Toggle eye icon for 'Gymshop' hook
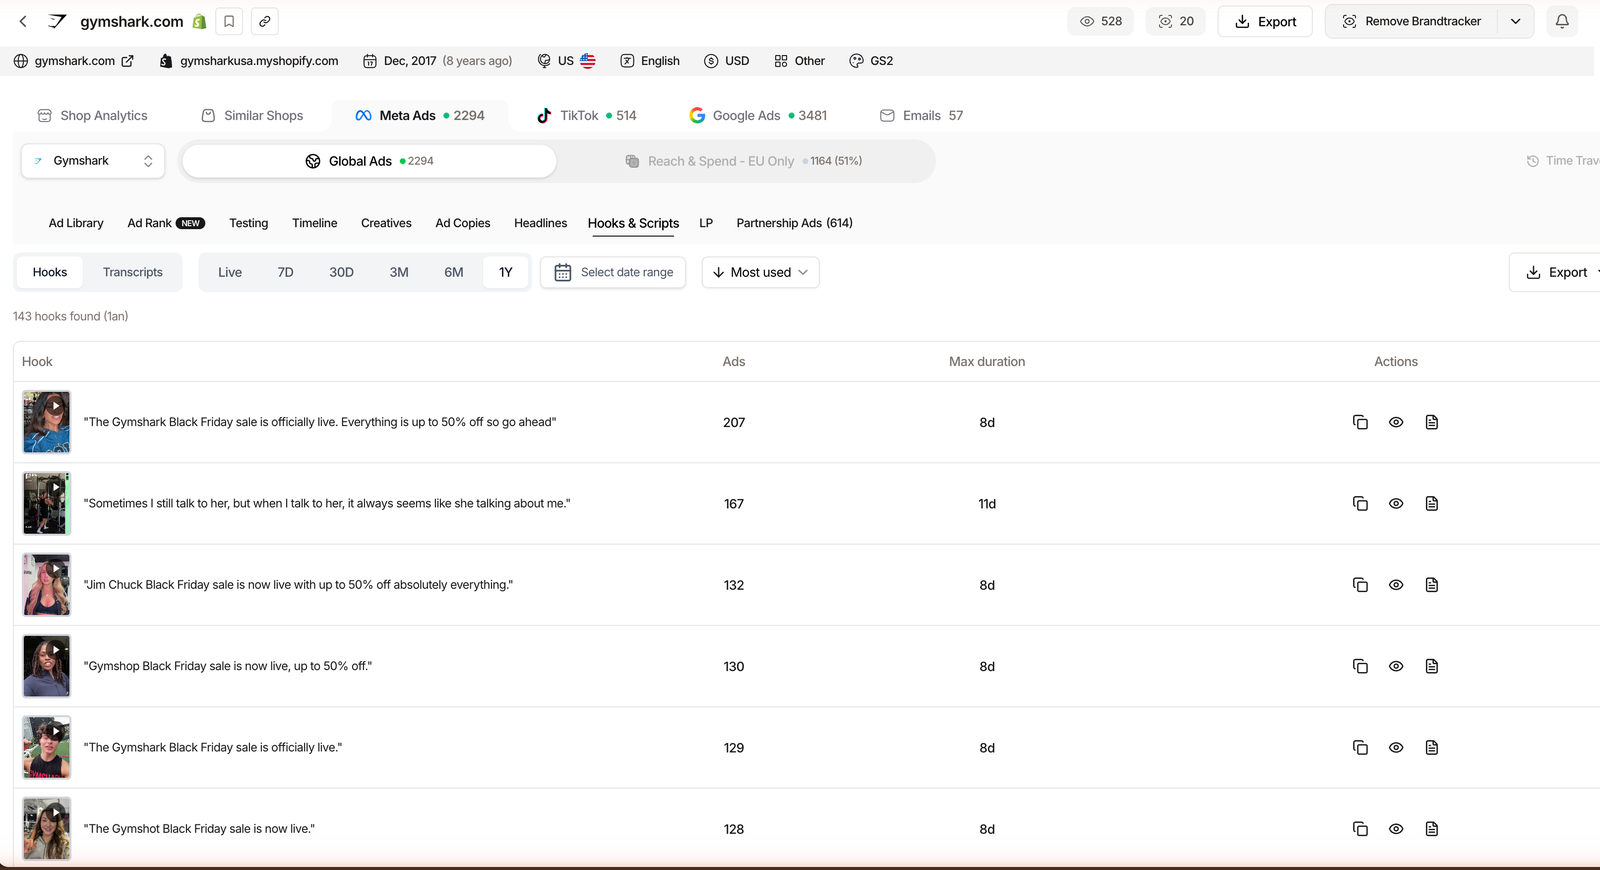1600x870 pixels. click(1396, 666)
